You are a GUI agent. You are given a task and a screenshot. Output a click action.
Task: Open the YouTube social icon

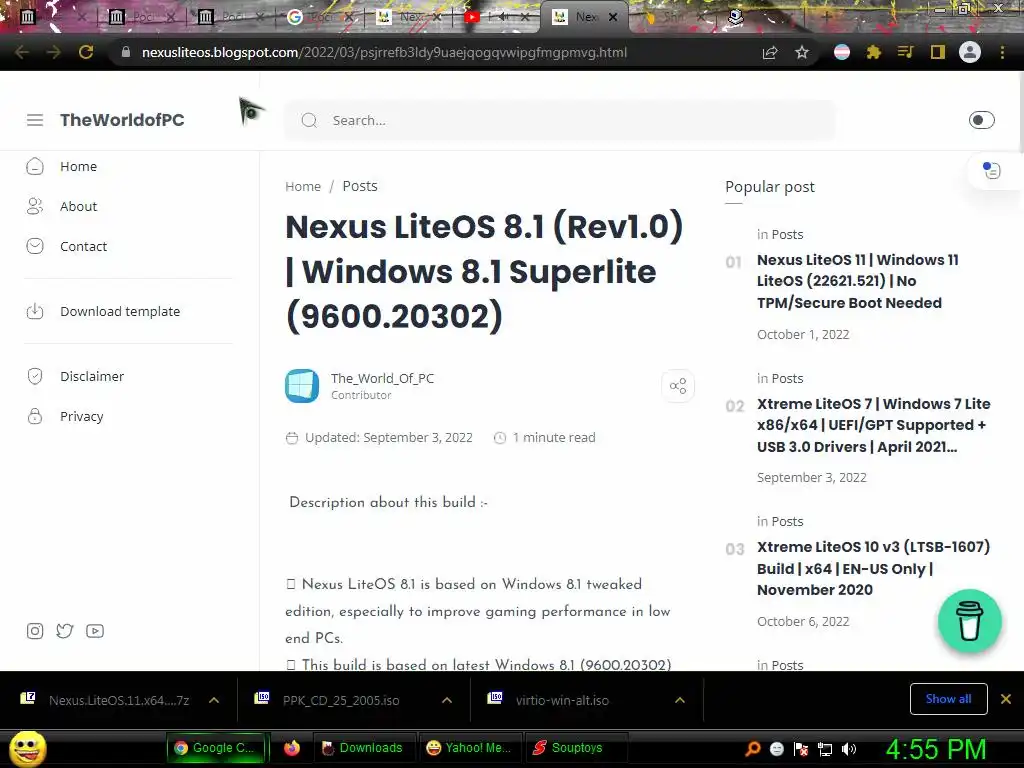click(x=95, y=631)
